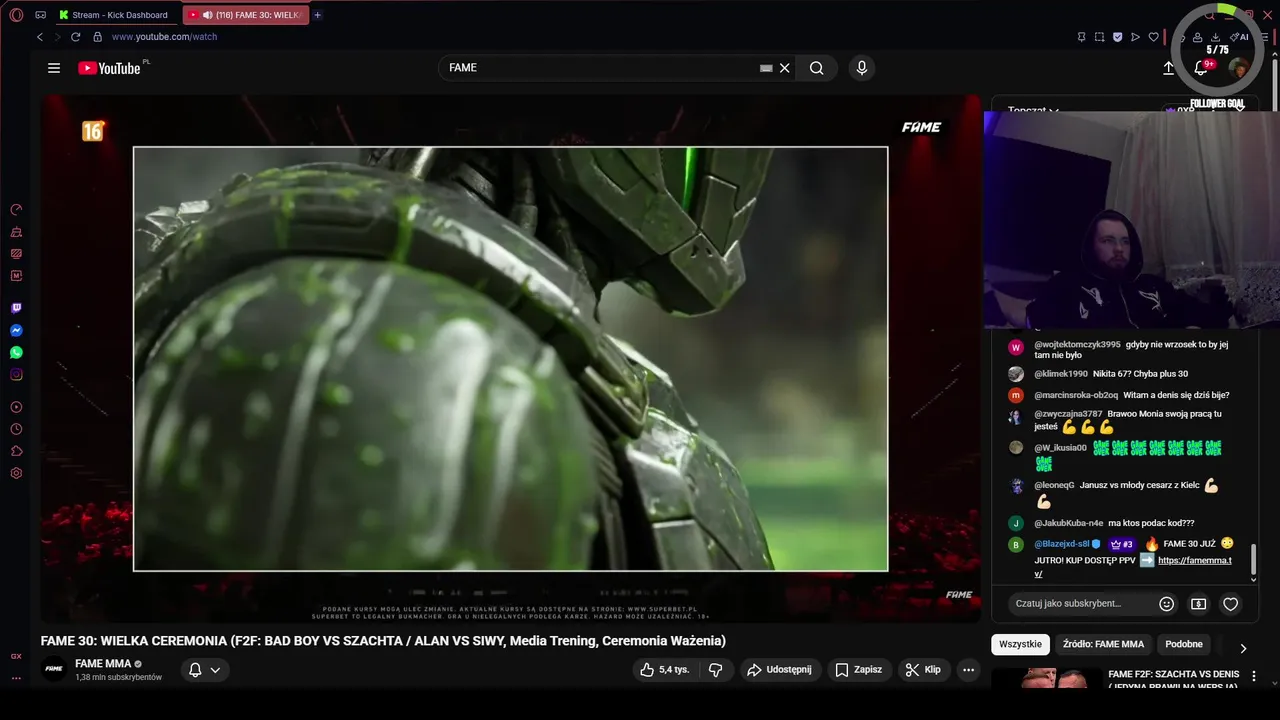Open the Udostępnij share button
The width and height of the screenshot is (1280, 720).
[779, 670]
